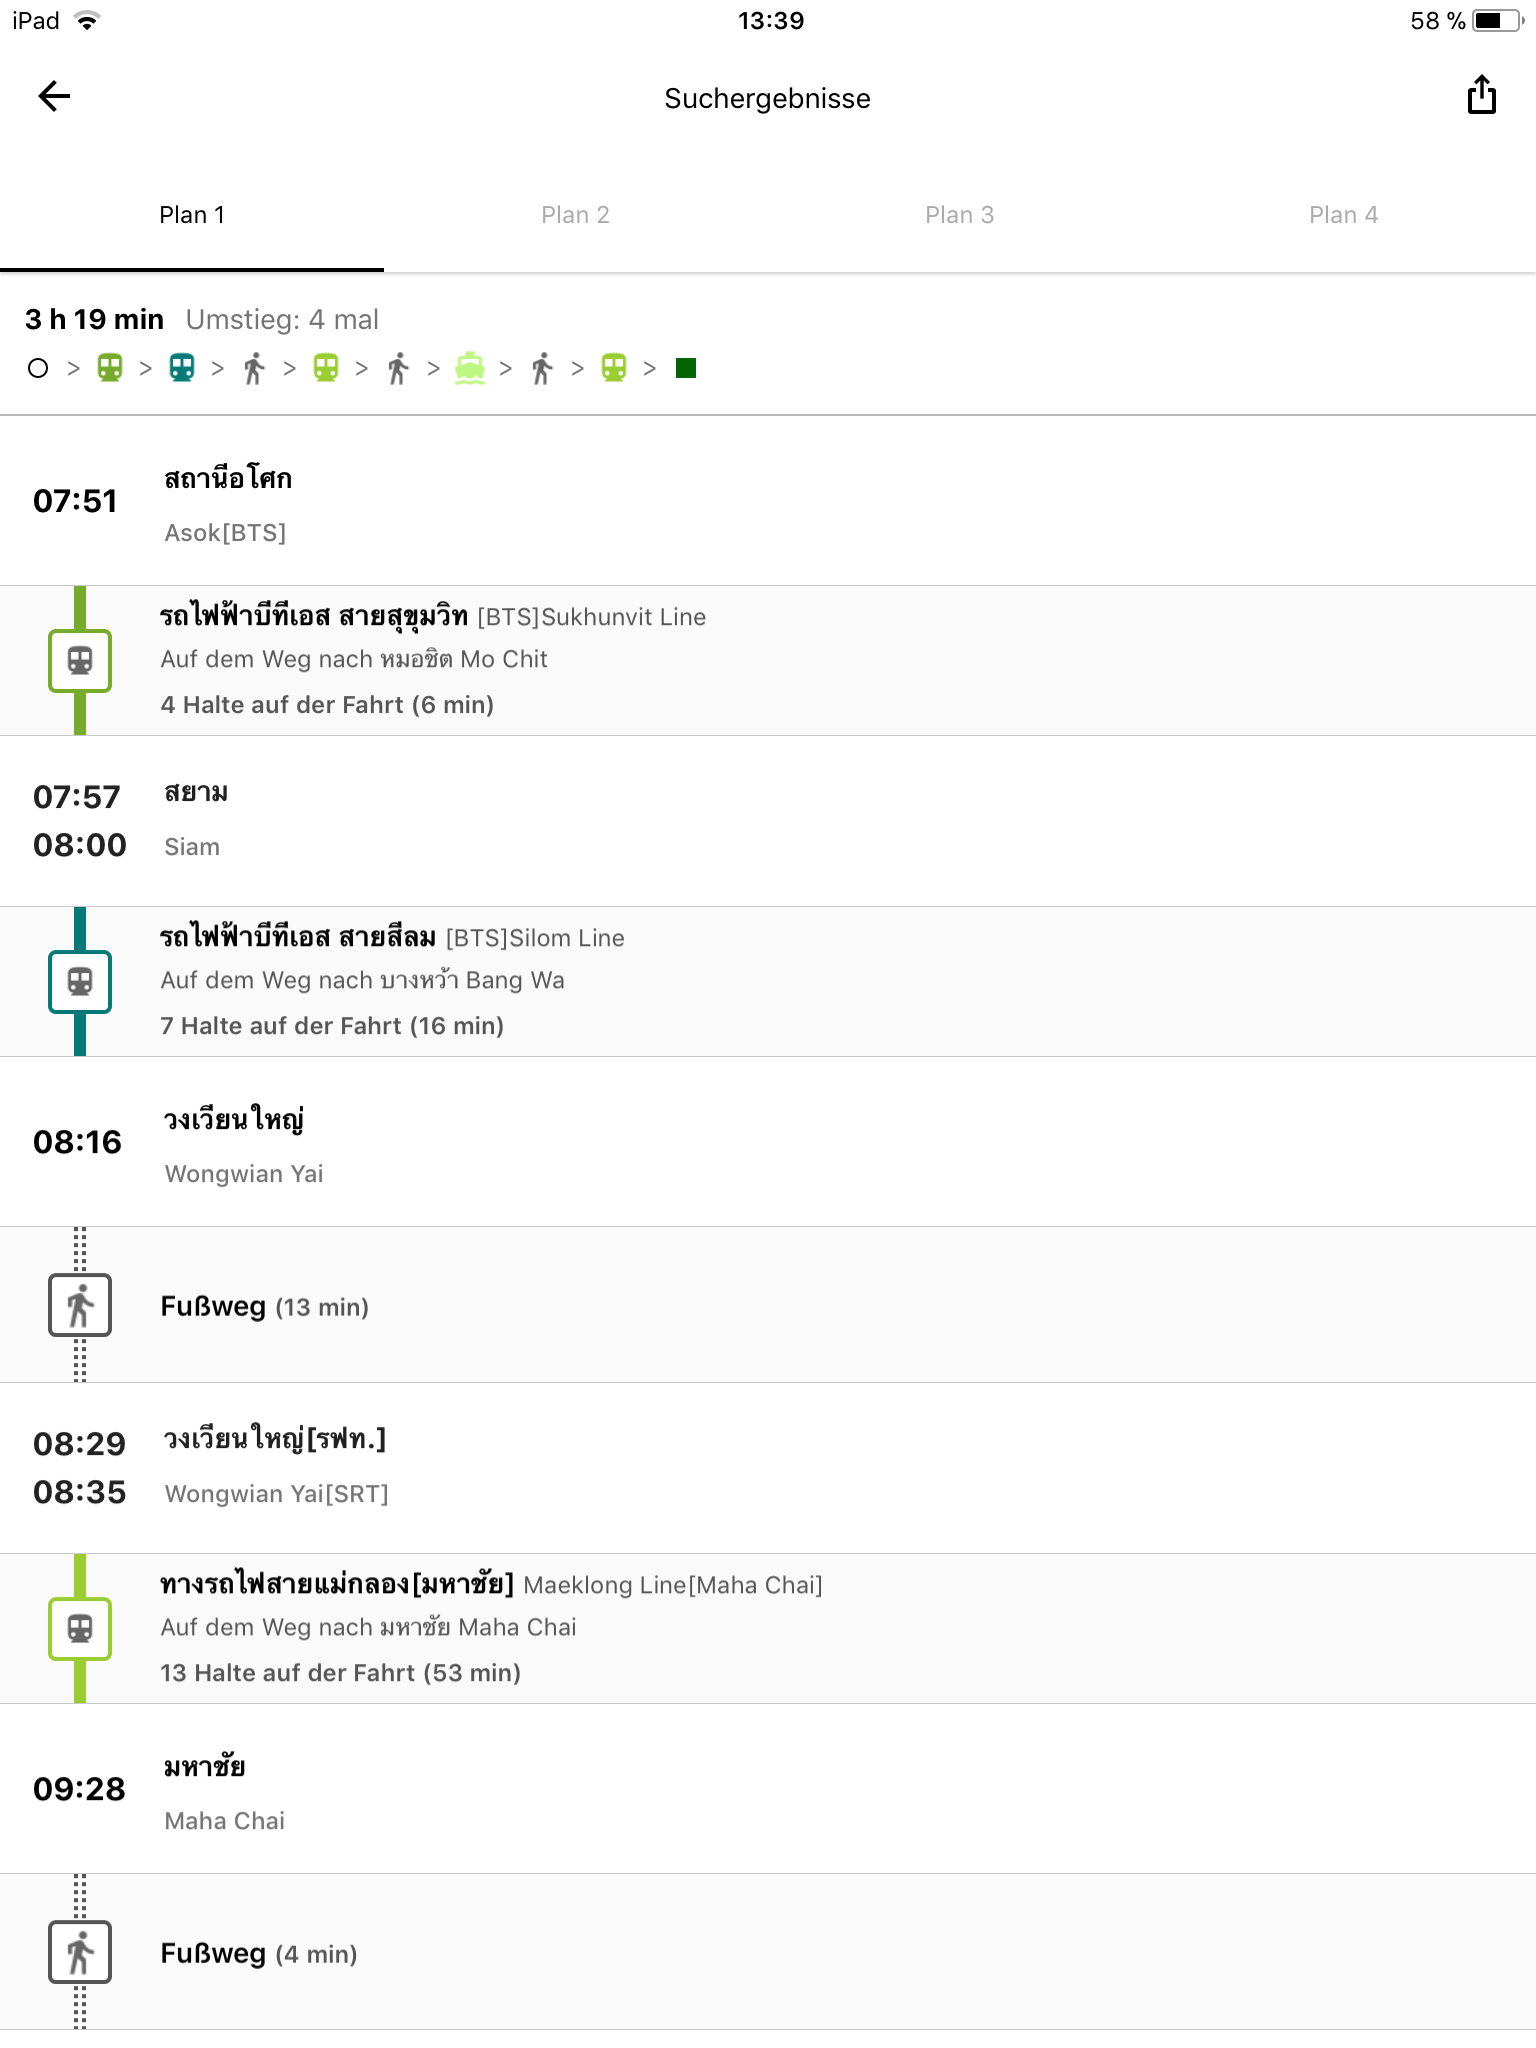
Task: Click the 4 min walking icon
Action: 80,1952
